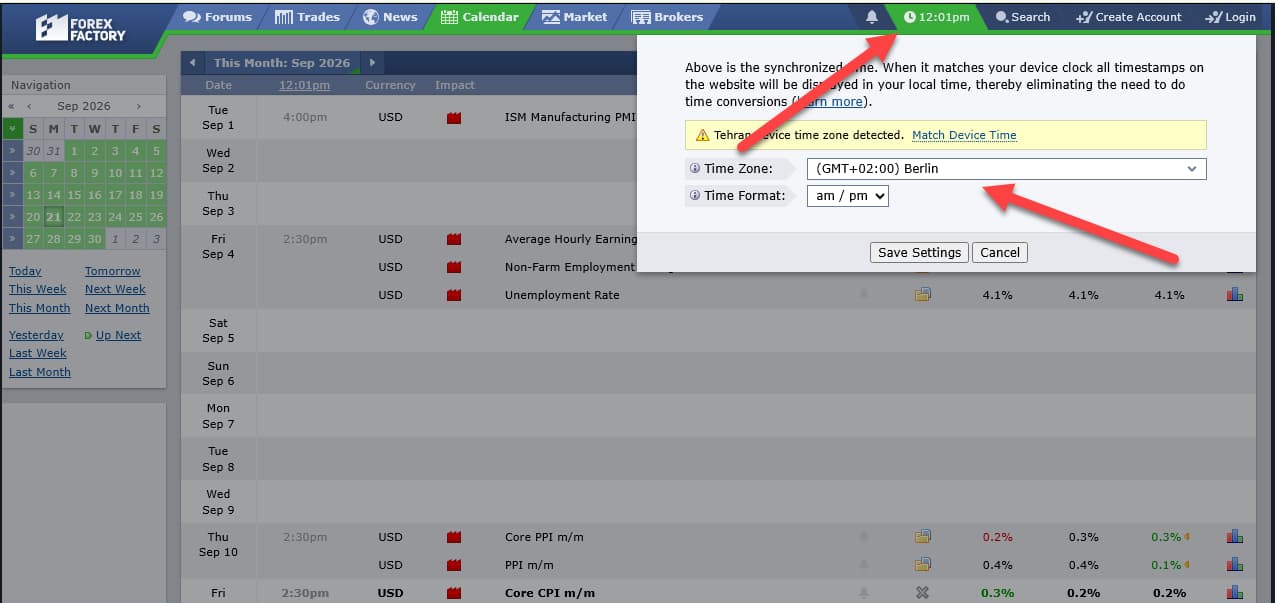The image size is (1275, 603).
Task: Click the Tomorrow navigation link
Action: tap(113, 271)
